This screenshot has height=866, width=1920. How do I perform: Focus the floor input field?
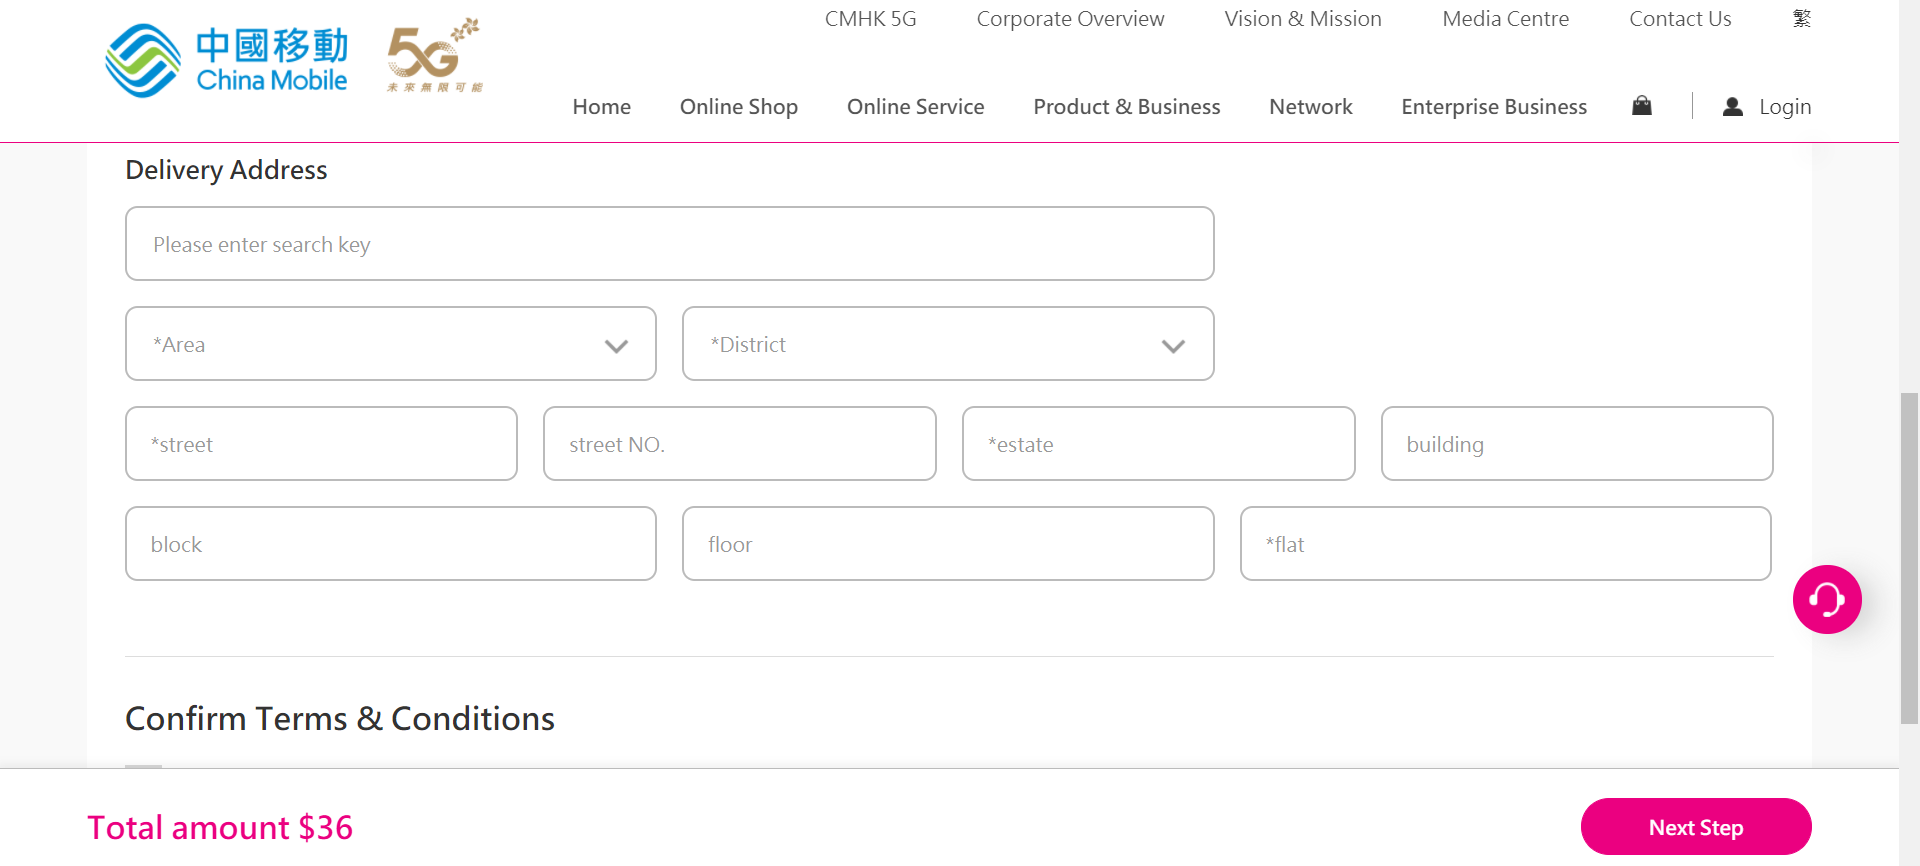click(x=948, y=544)
